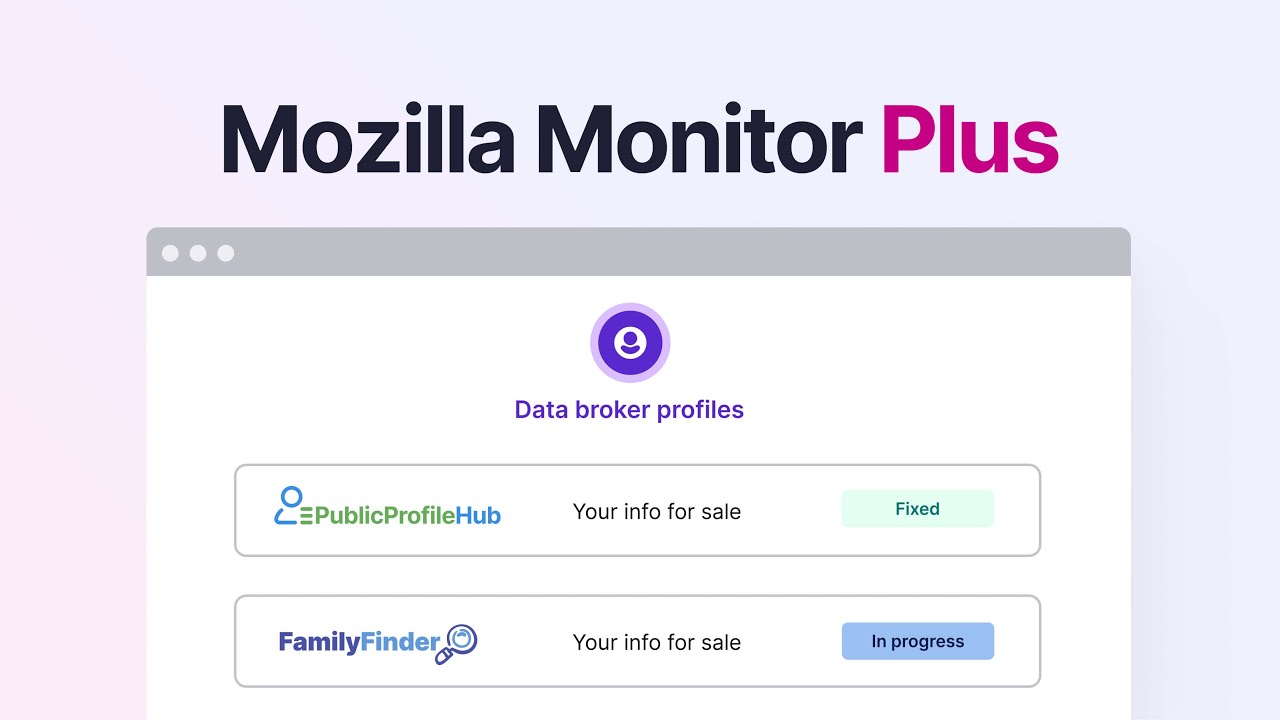Select the blue In progress status badge
The width and height of the screenshot is (1280, 720).
(x=917, y=641)
